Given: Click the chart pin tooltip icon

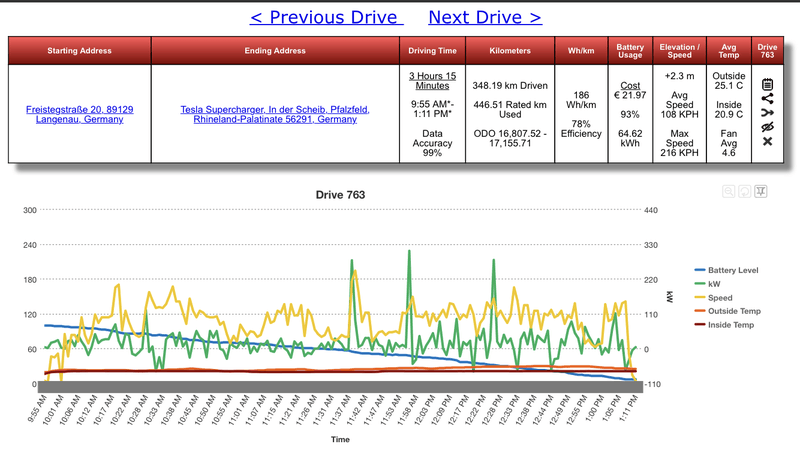Looking at the screenshot, I should point(761,191).
